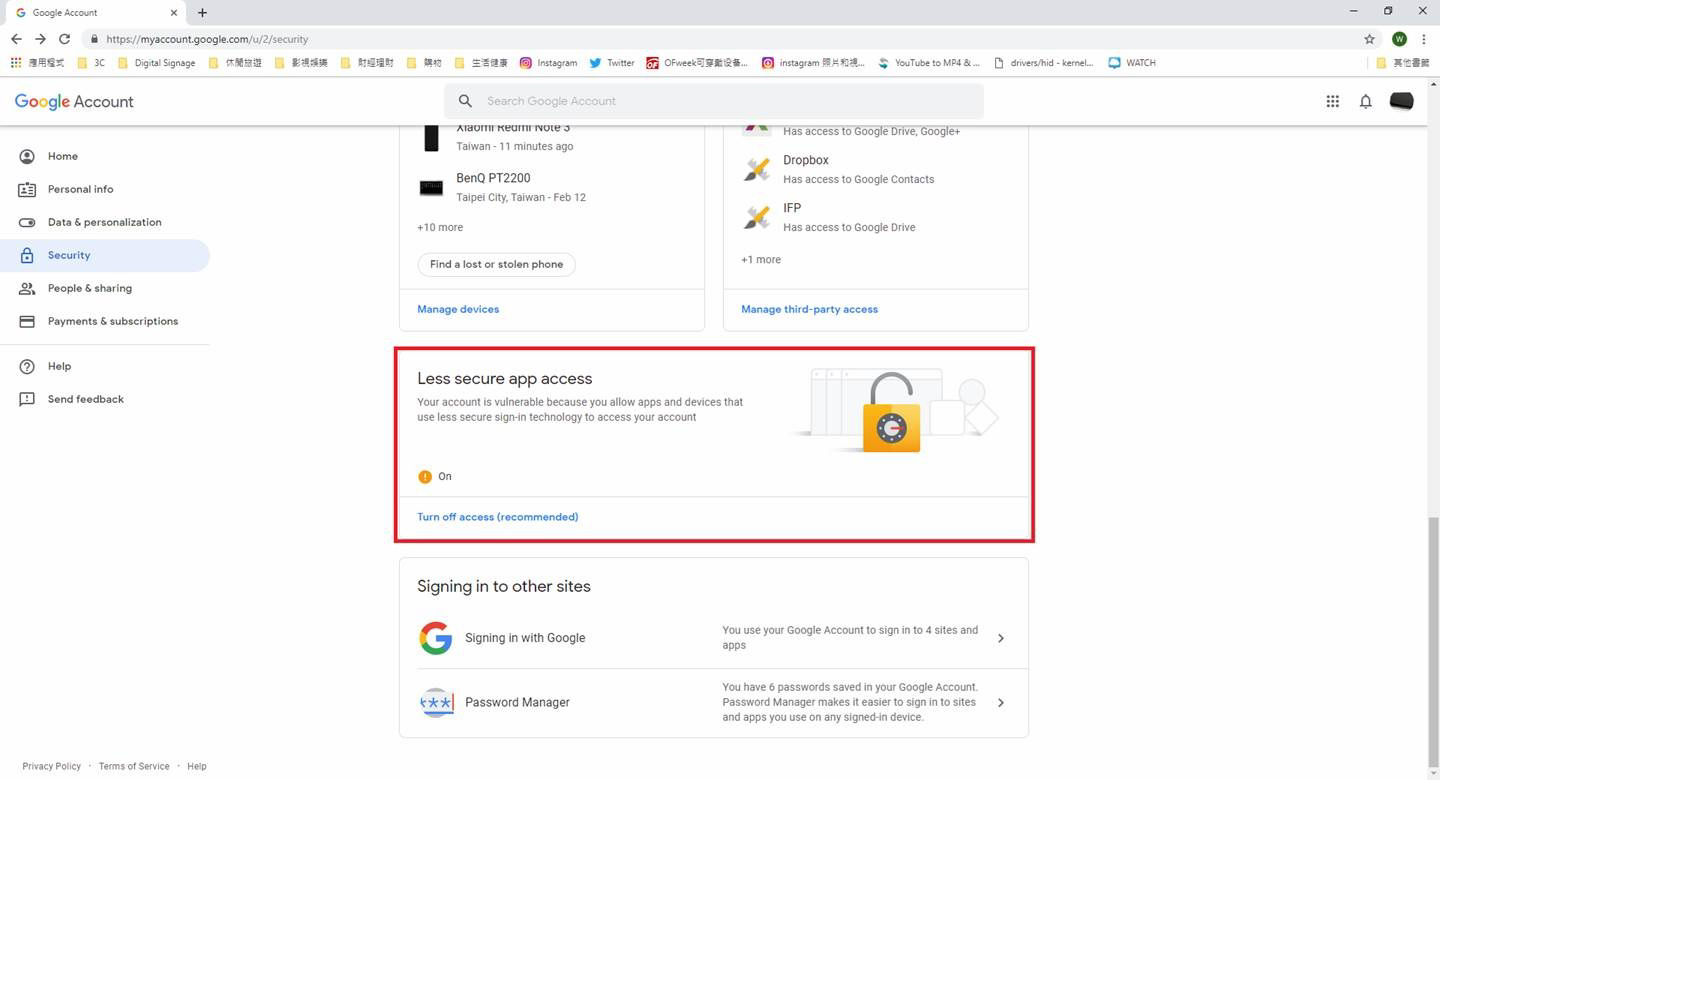Viewport: 1700px width, 982px height.
Task: Click the notifications bell icon
Action: (1365, 101)
